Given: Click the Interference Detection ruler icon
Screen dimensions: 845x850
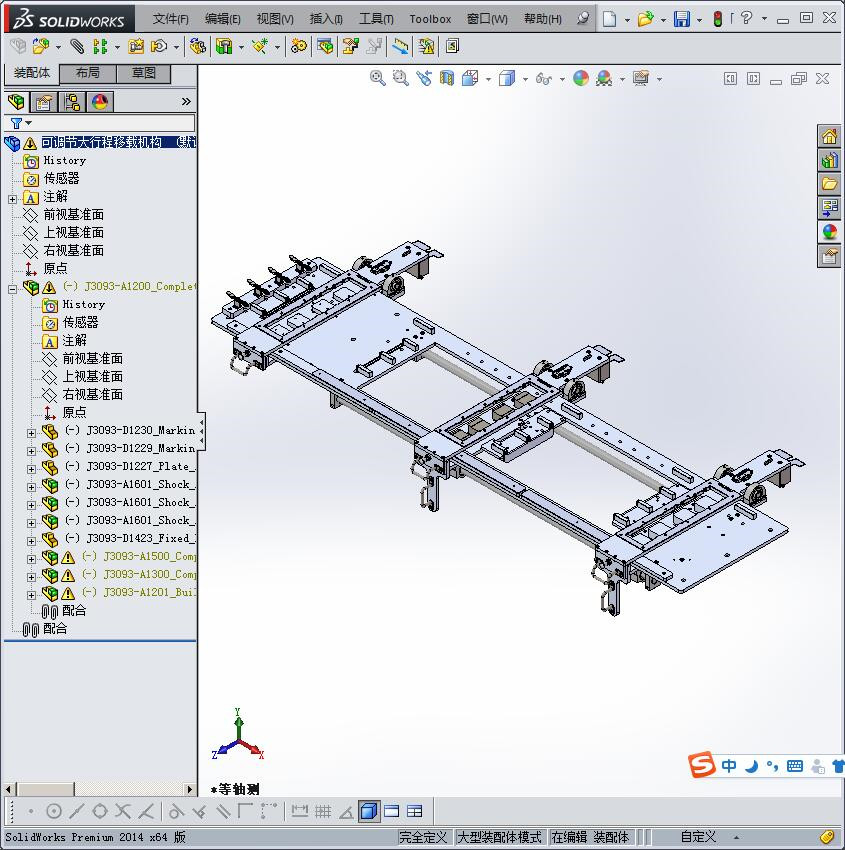Looking at the screenshot, I should (400, 47).
